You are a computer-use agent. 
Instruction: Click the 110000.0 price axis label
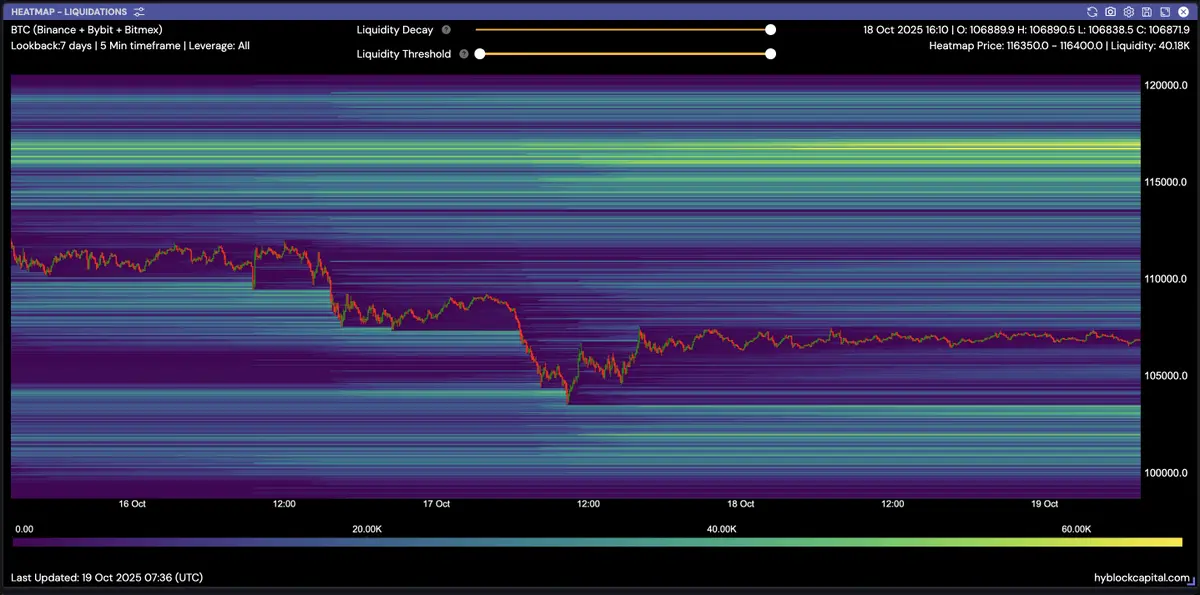1164,279
